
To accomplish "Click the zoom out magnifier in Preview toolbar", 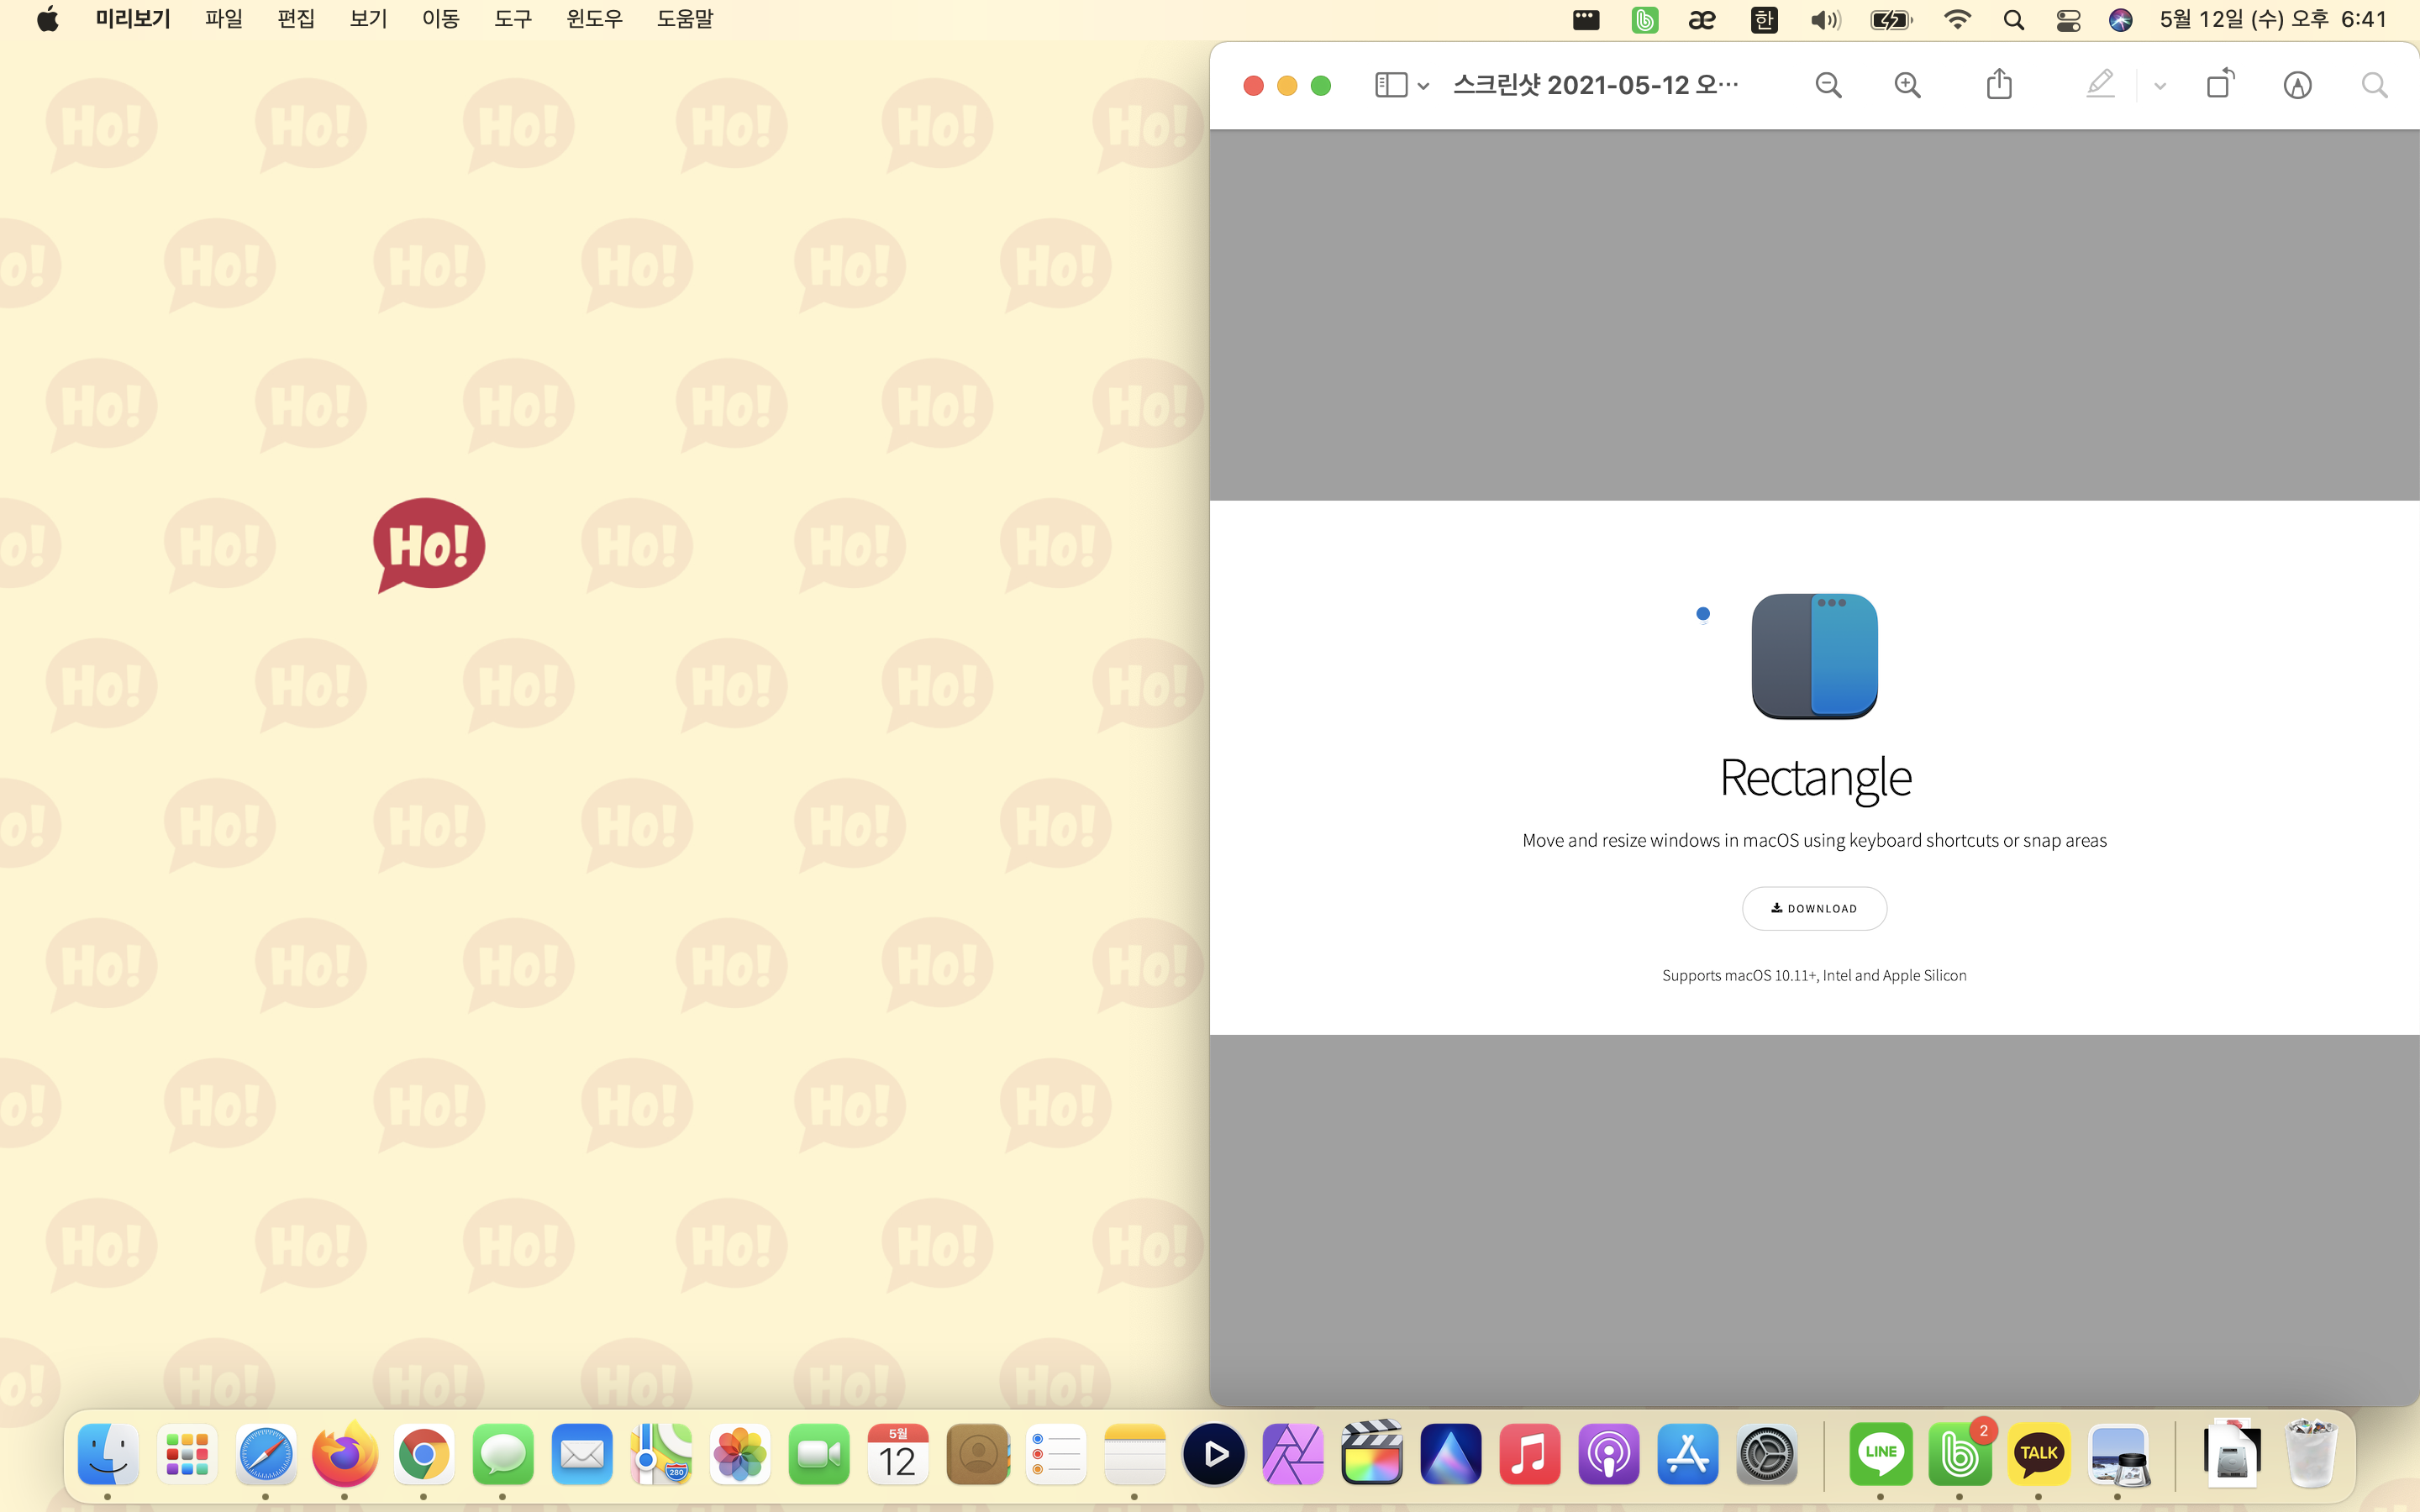I will pos(1828,85).
